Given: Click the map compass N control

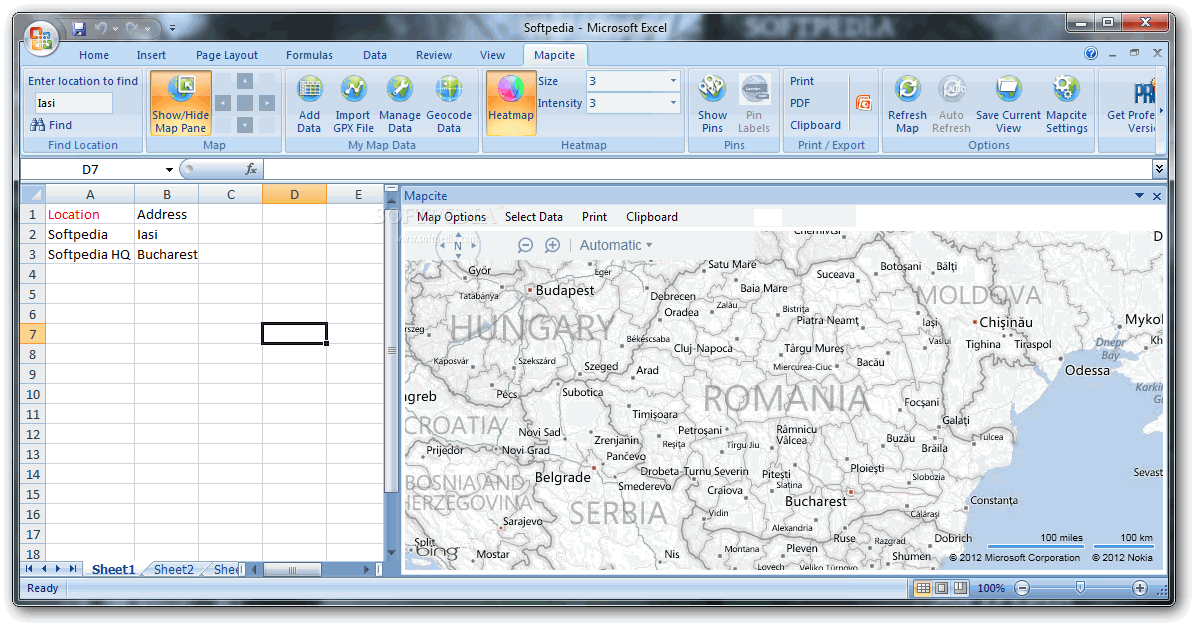Looking at the screenshot, I should pos(458,246).
